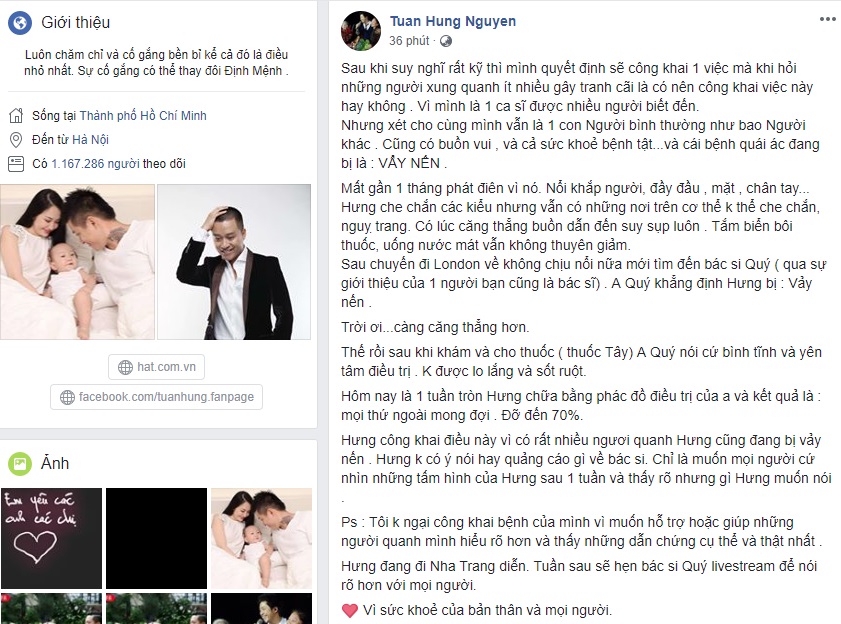Screen dimensions: 841x624
Task: Click the green Ảnh photos icon
Action: pos(20,463)
